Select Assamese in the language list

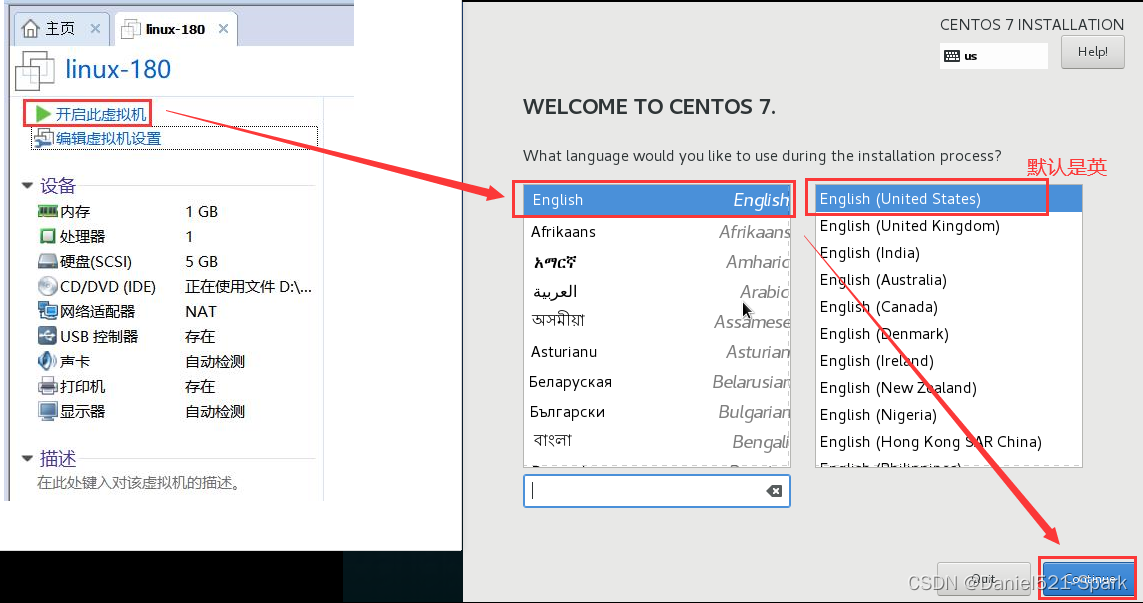click(x=657, y=322)
